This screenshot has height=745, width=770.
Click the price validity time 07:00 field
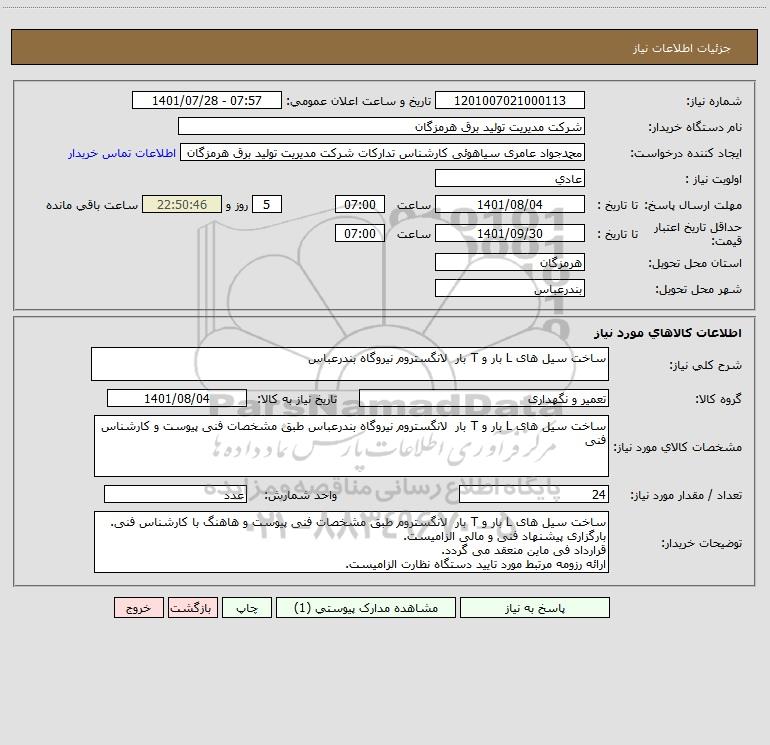click(x=359, y=233)
